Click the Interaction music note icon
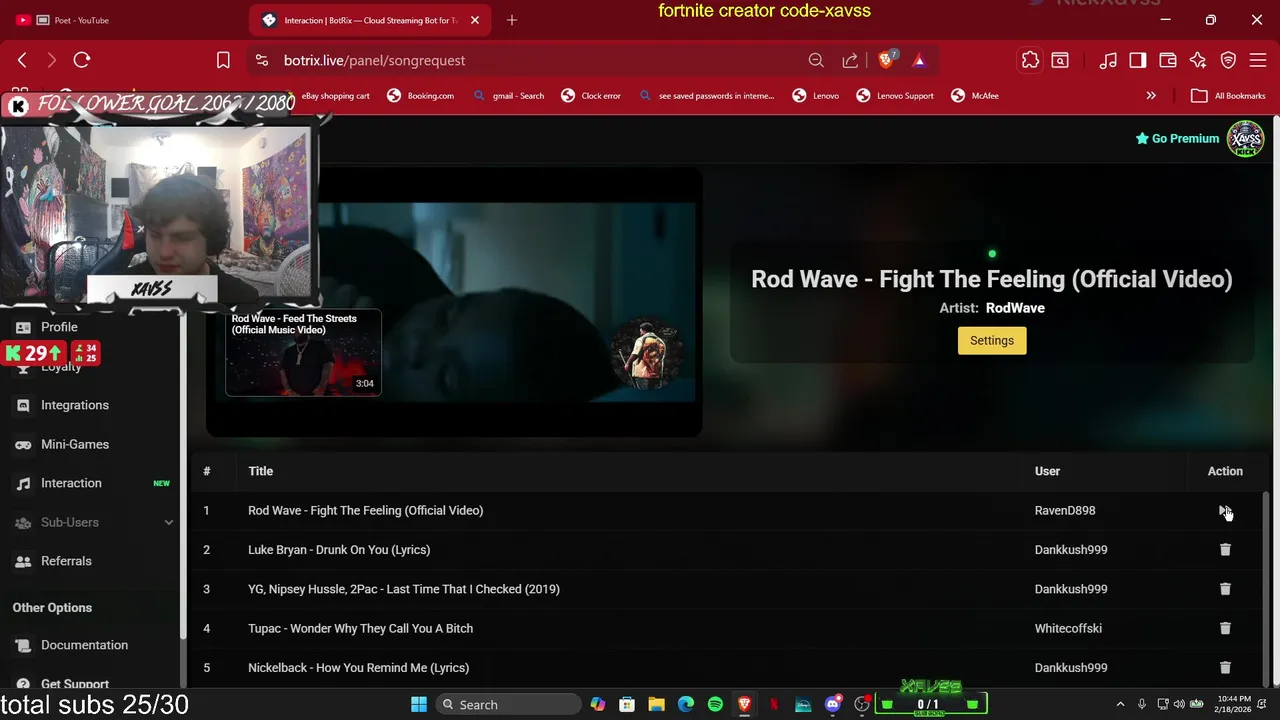Image resolution: width=1280 pixels, height=720 pixels. pos(23,483)
